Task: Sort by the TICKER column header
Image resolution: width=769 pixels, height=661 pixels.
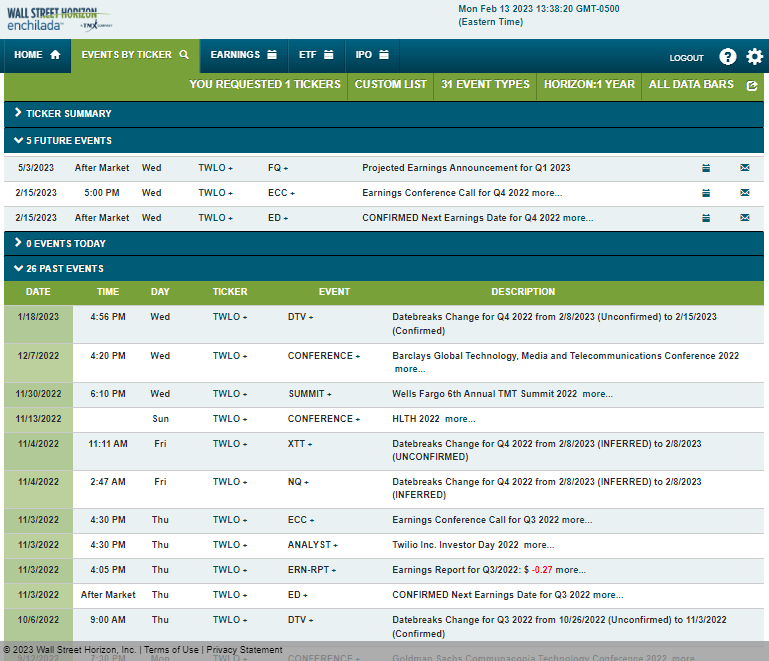Action: pos(230,292)
